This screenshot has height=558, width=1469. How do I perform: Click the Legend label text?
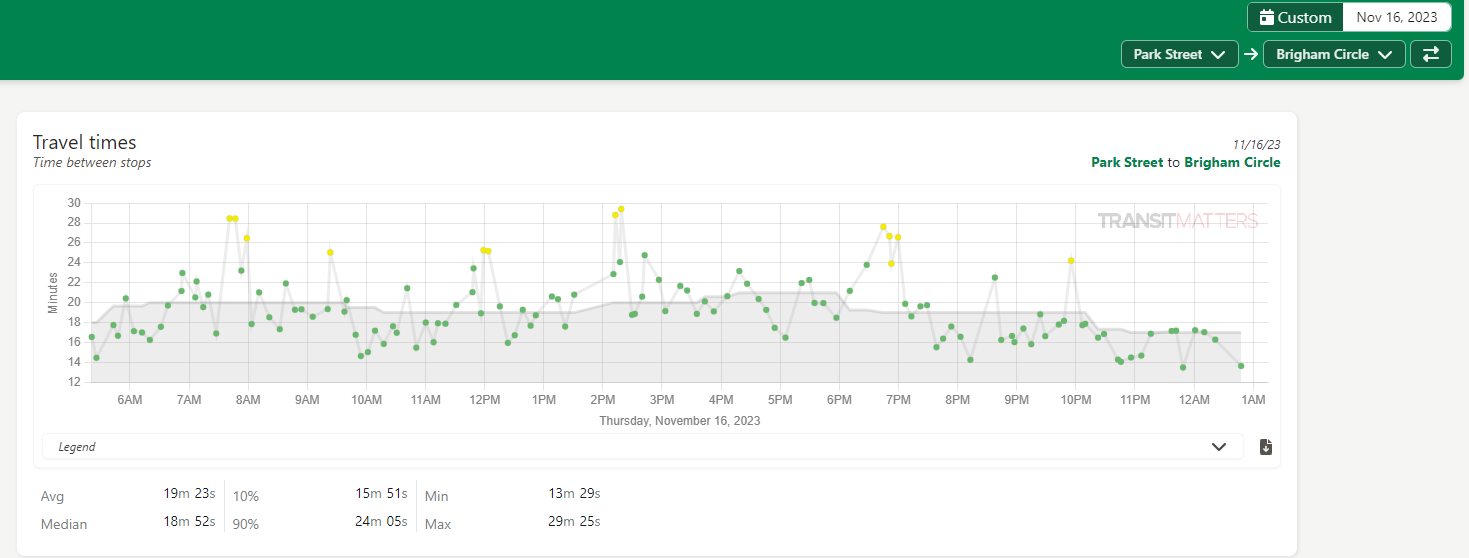(77, 447)
